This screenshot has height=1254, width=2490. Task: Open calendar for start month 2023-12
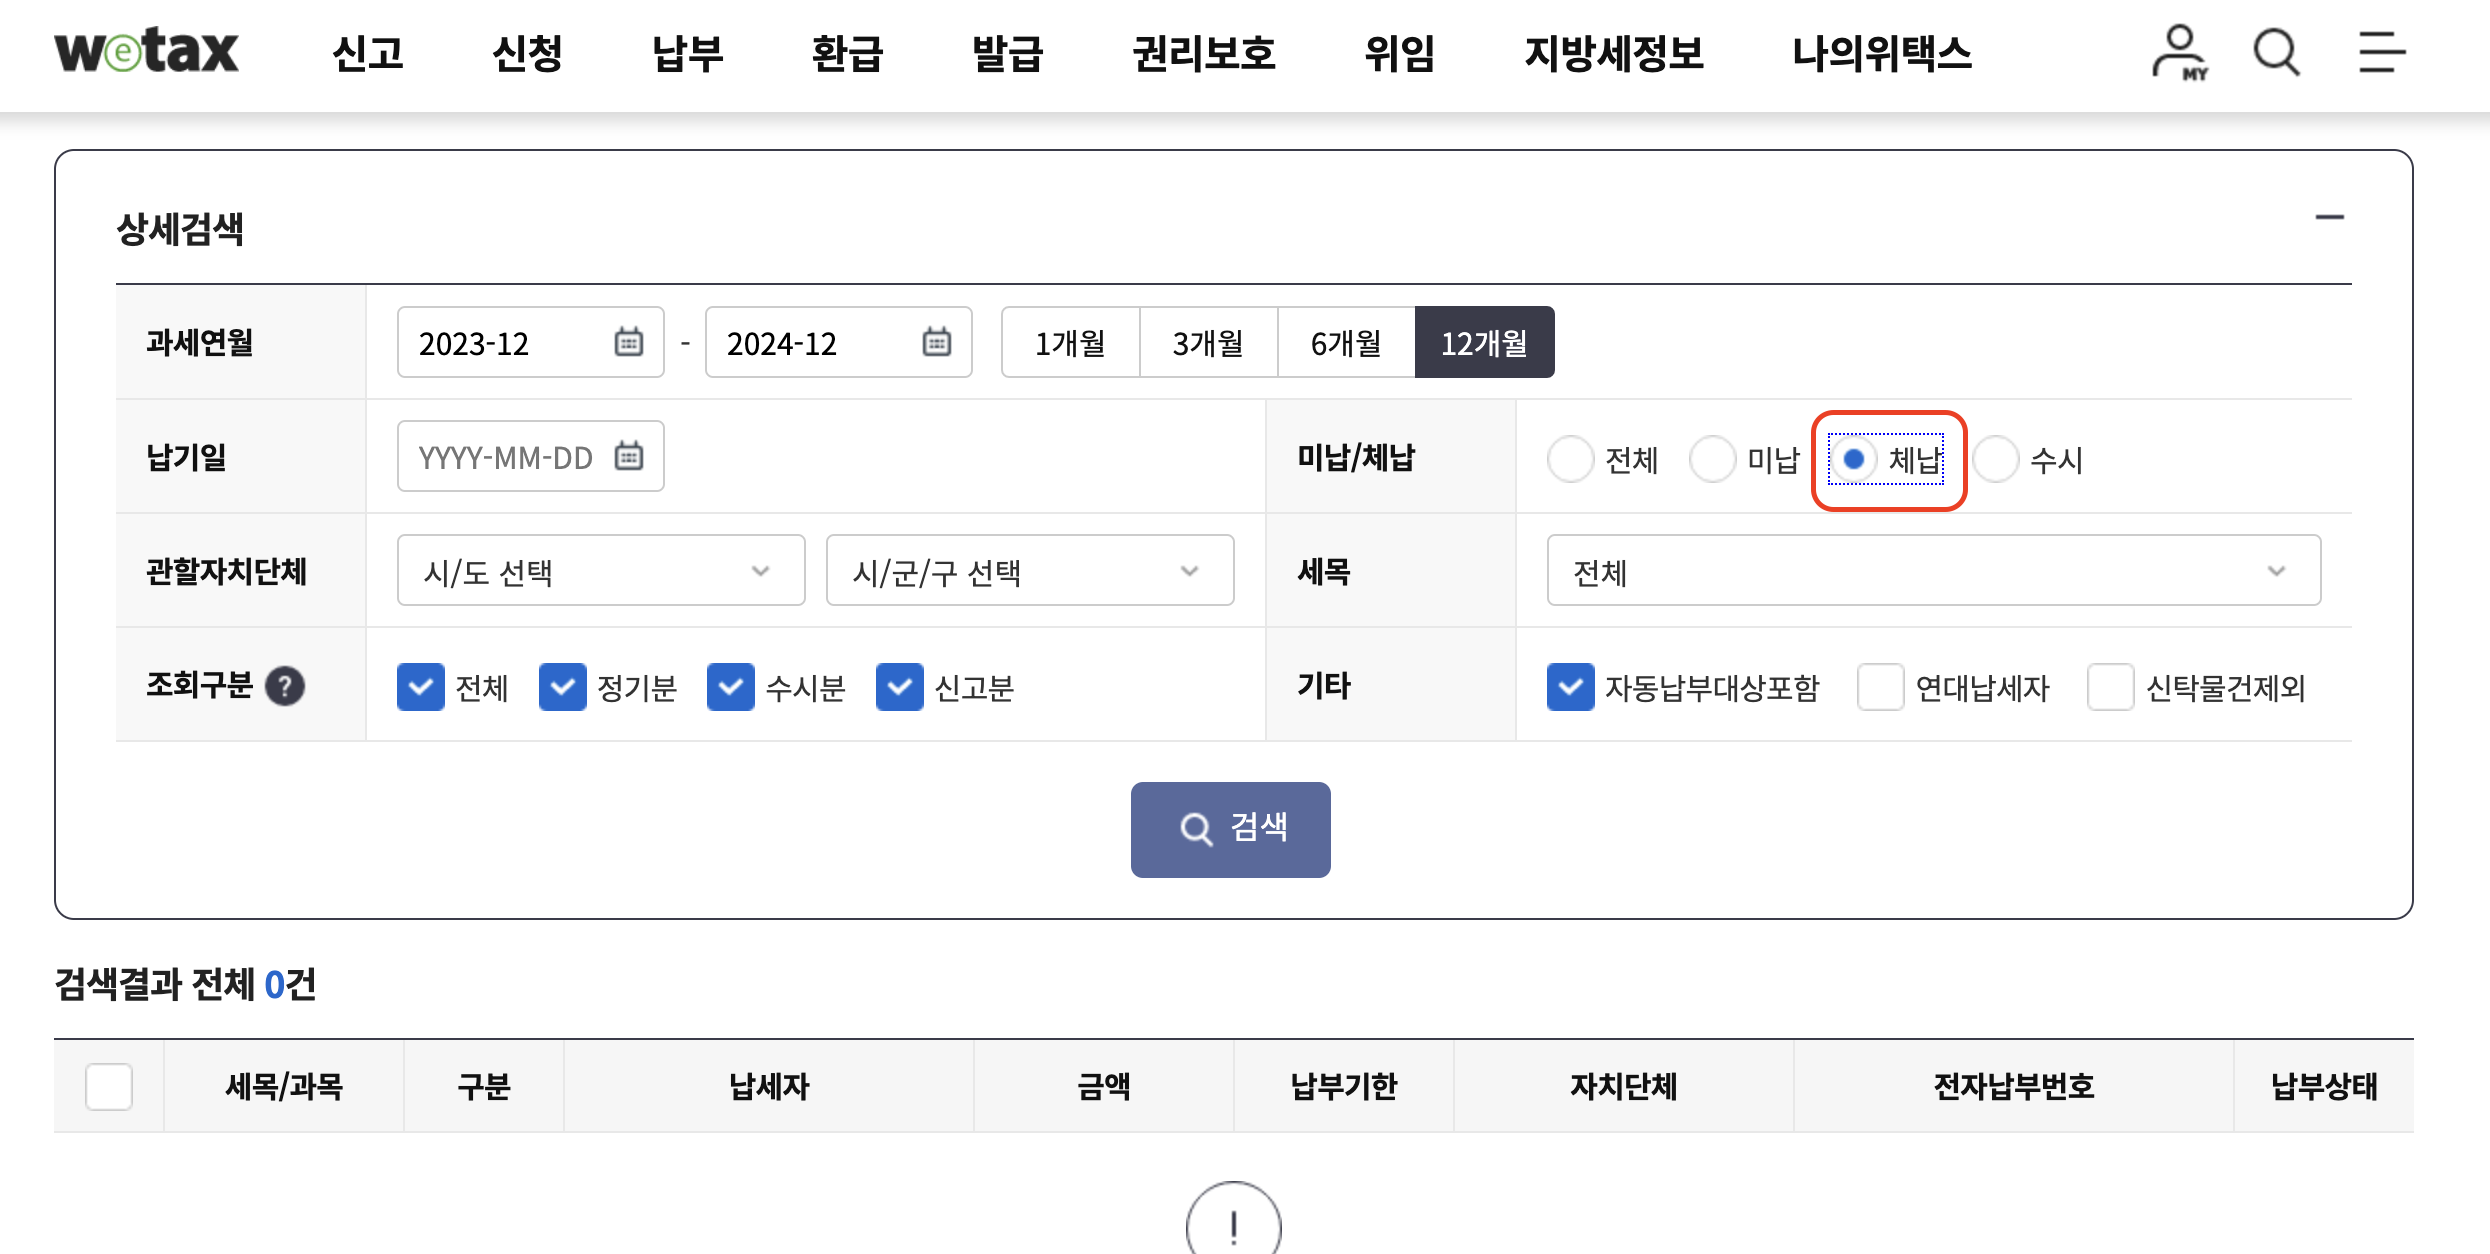[628, 342]
